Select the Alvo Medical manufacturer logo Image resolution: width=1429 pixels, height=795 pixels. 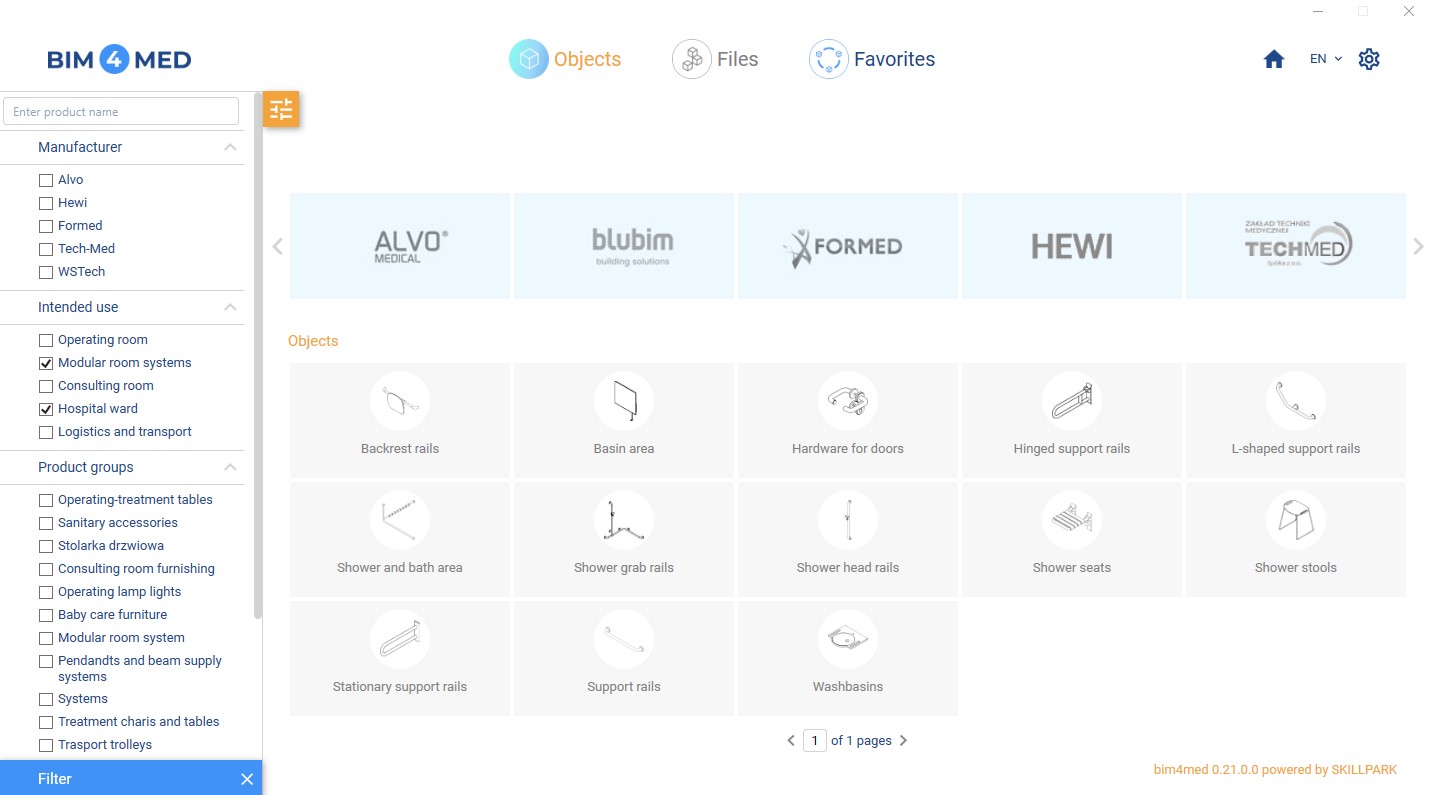[x=400, y=246]
